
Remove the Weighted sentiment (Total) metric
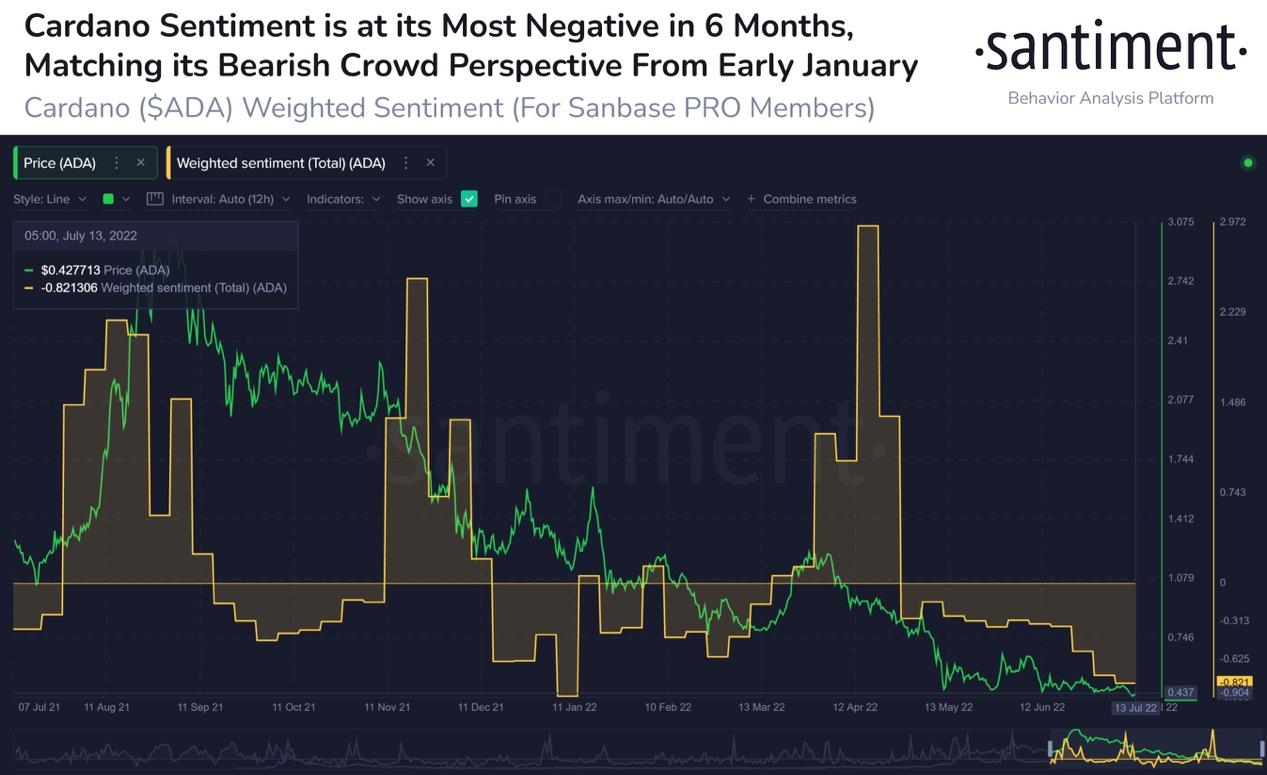430,163
